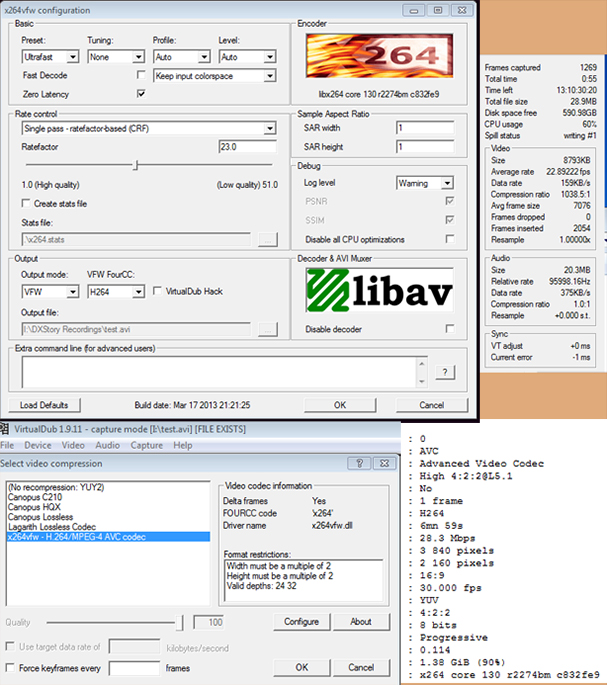Close the Select video compression dialog
Image resolution: width=607 pixels, height=685 pixels.
385,464
